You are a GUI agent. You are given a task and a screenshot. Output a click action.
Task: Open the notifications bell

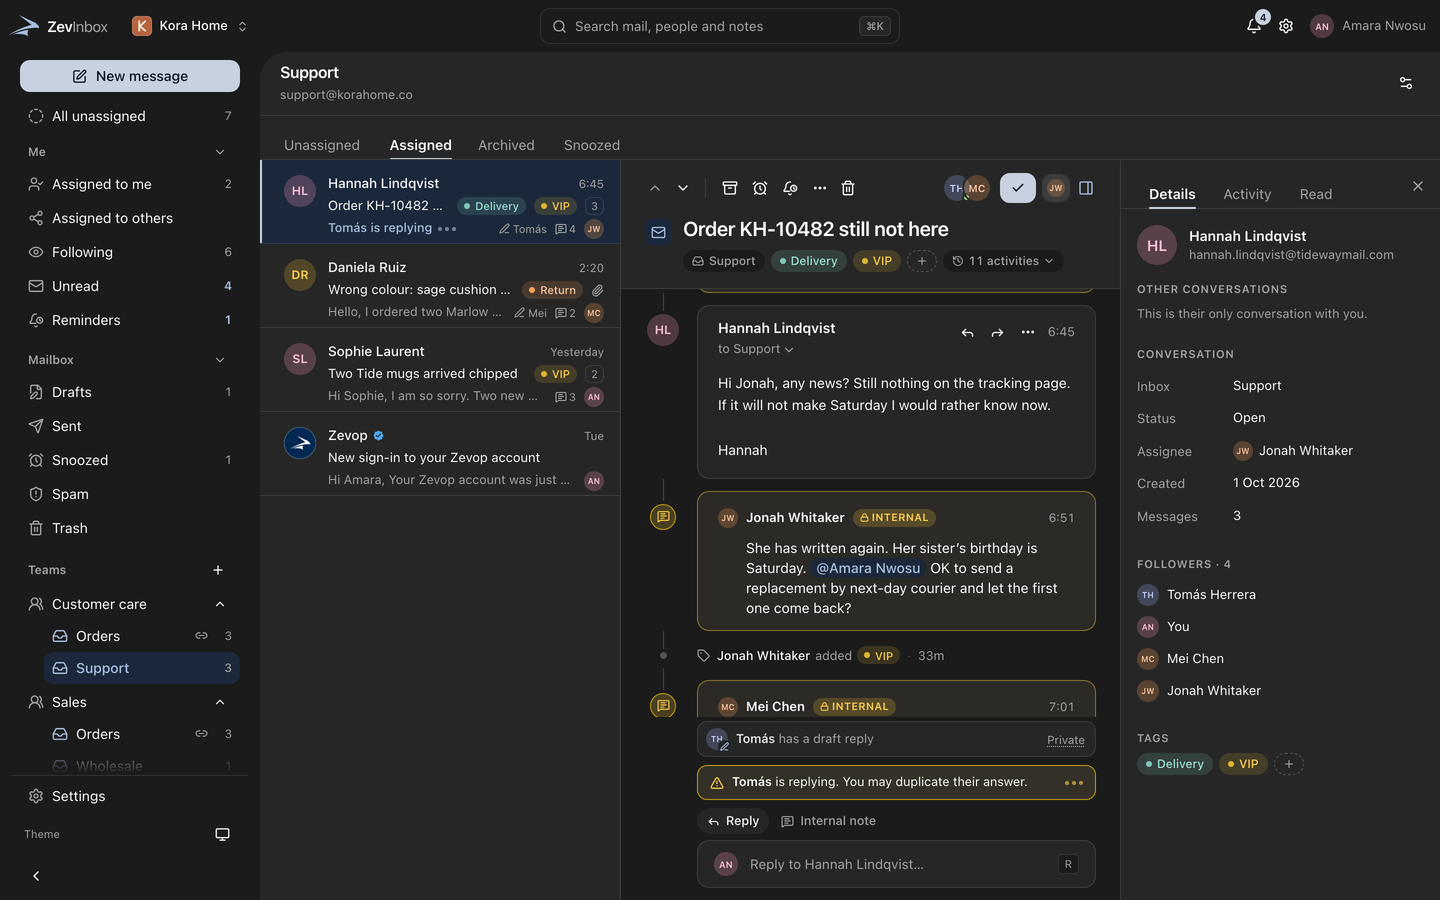click(1254, 26)
